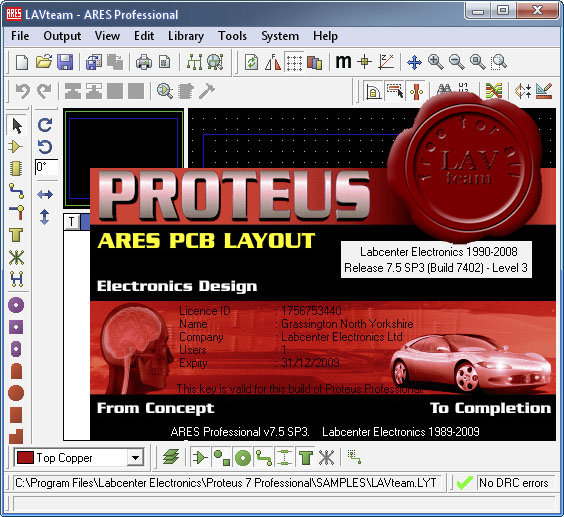This screenshot has width=564, height=517.
Task: Open the Tools menu
Action: (x=232, y=36)
